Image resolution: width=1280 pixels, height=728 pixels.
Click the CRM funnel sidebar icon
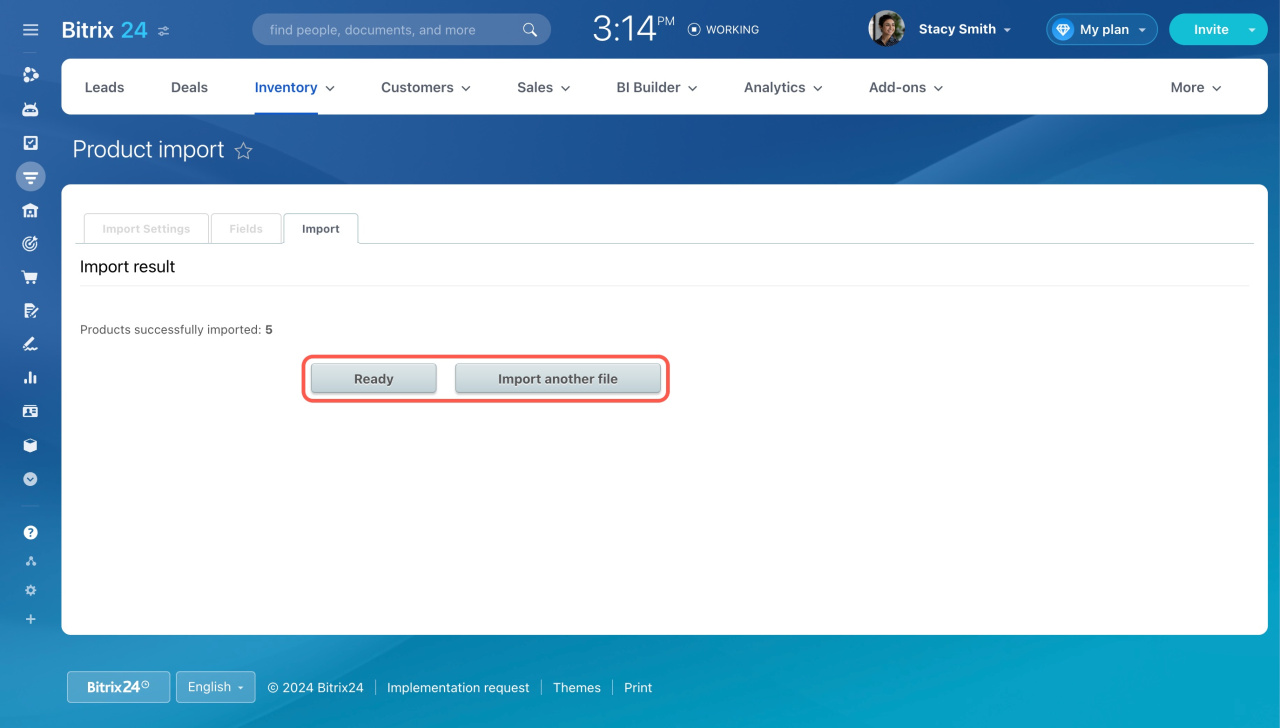(30, 177)
